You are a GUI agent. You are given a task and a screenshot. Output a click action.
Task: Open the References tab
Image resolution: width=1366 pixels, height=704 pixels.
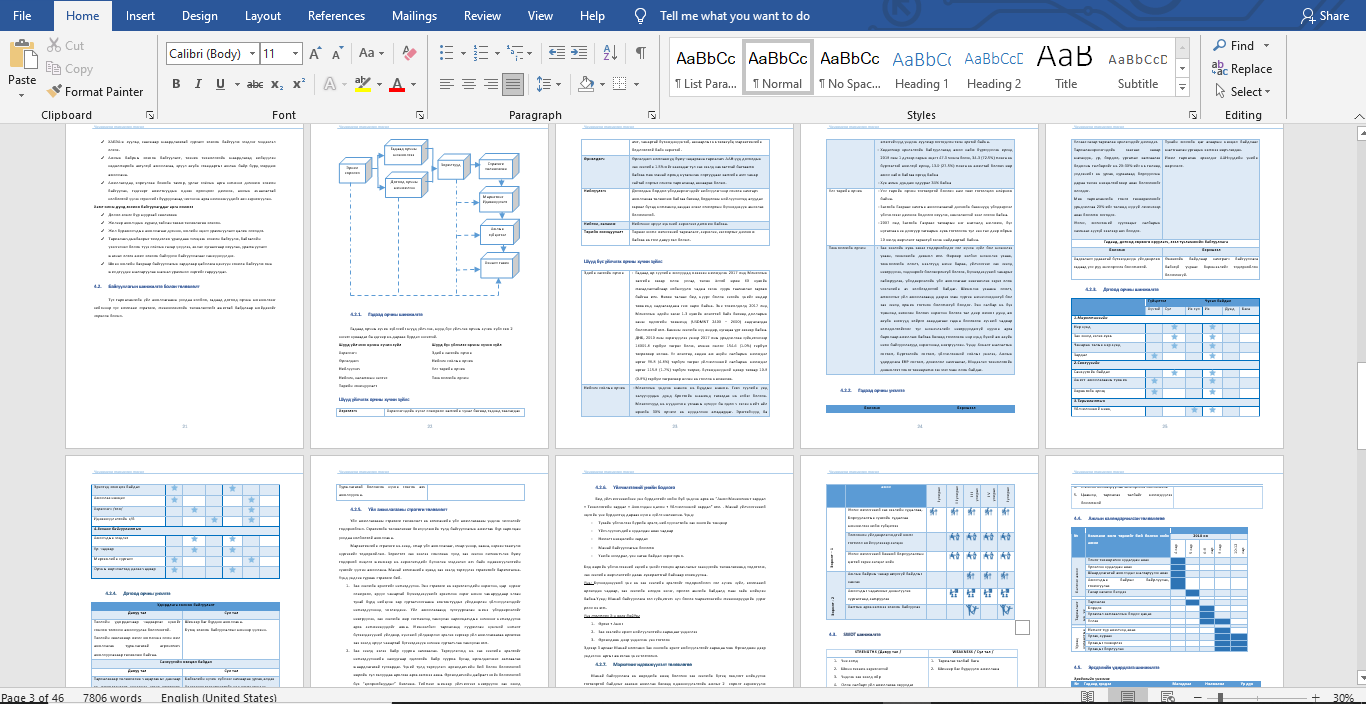click(336, 16)
